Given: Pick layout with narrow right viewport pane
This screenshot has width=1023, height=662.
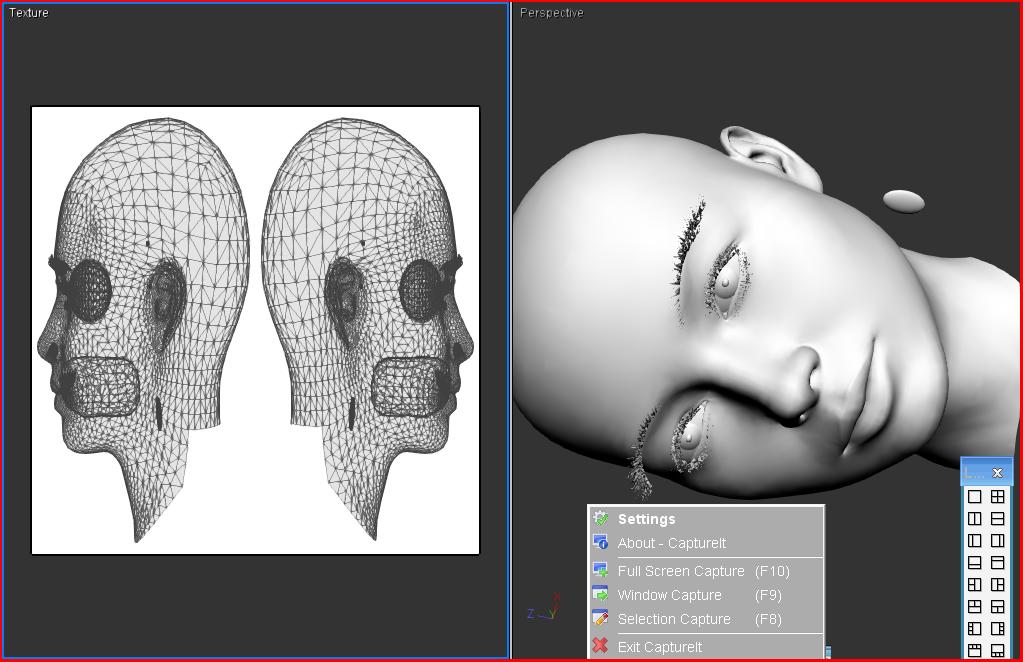Looking at the screenshot, I should [x=997, y=540].
